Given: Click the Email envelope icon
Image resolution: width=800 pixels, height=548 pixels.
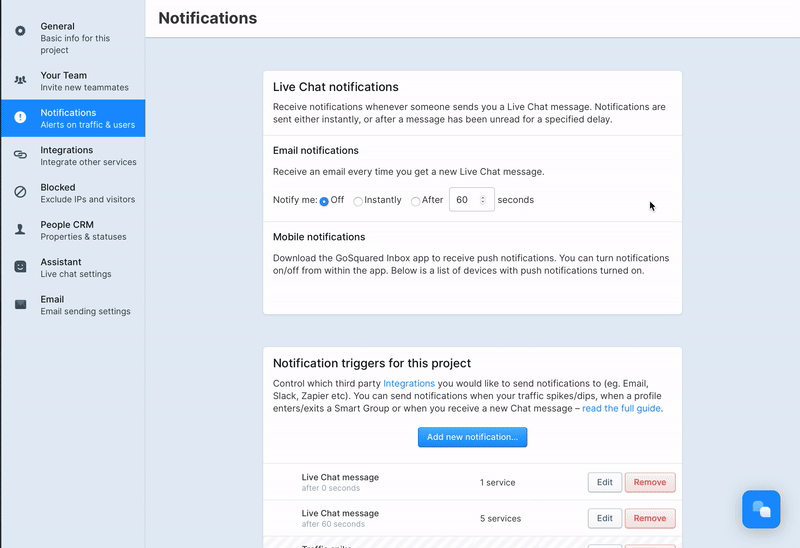Looking at the screenshot, I should (x=20, y=304).
